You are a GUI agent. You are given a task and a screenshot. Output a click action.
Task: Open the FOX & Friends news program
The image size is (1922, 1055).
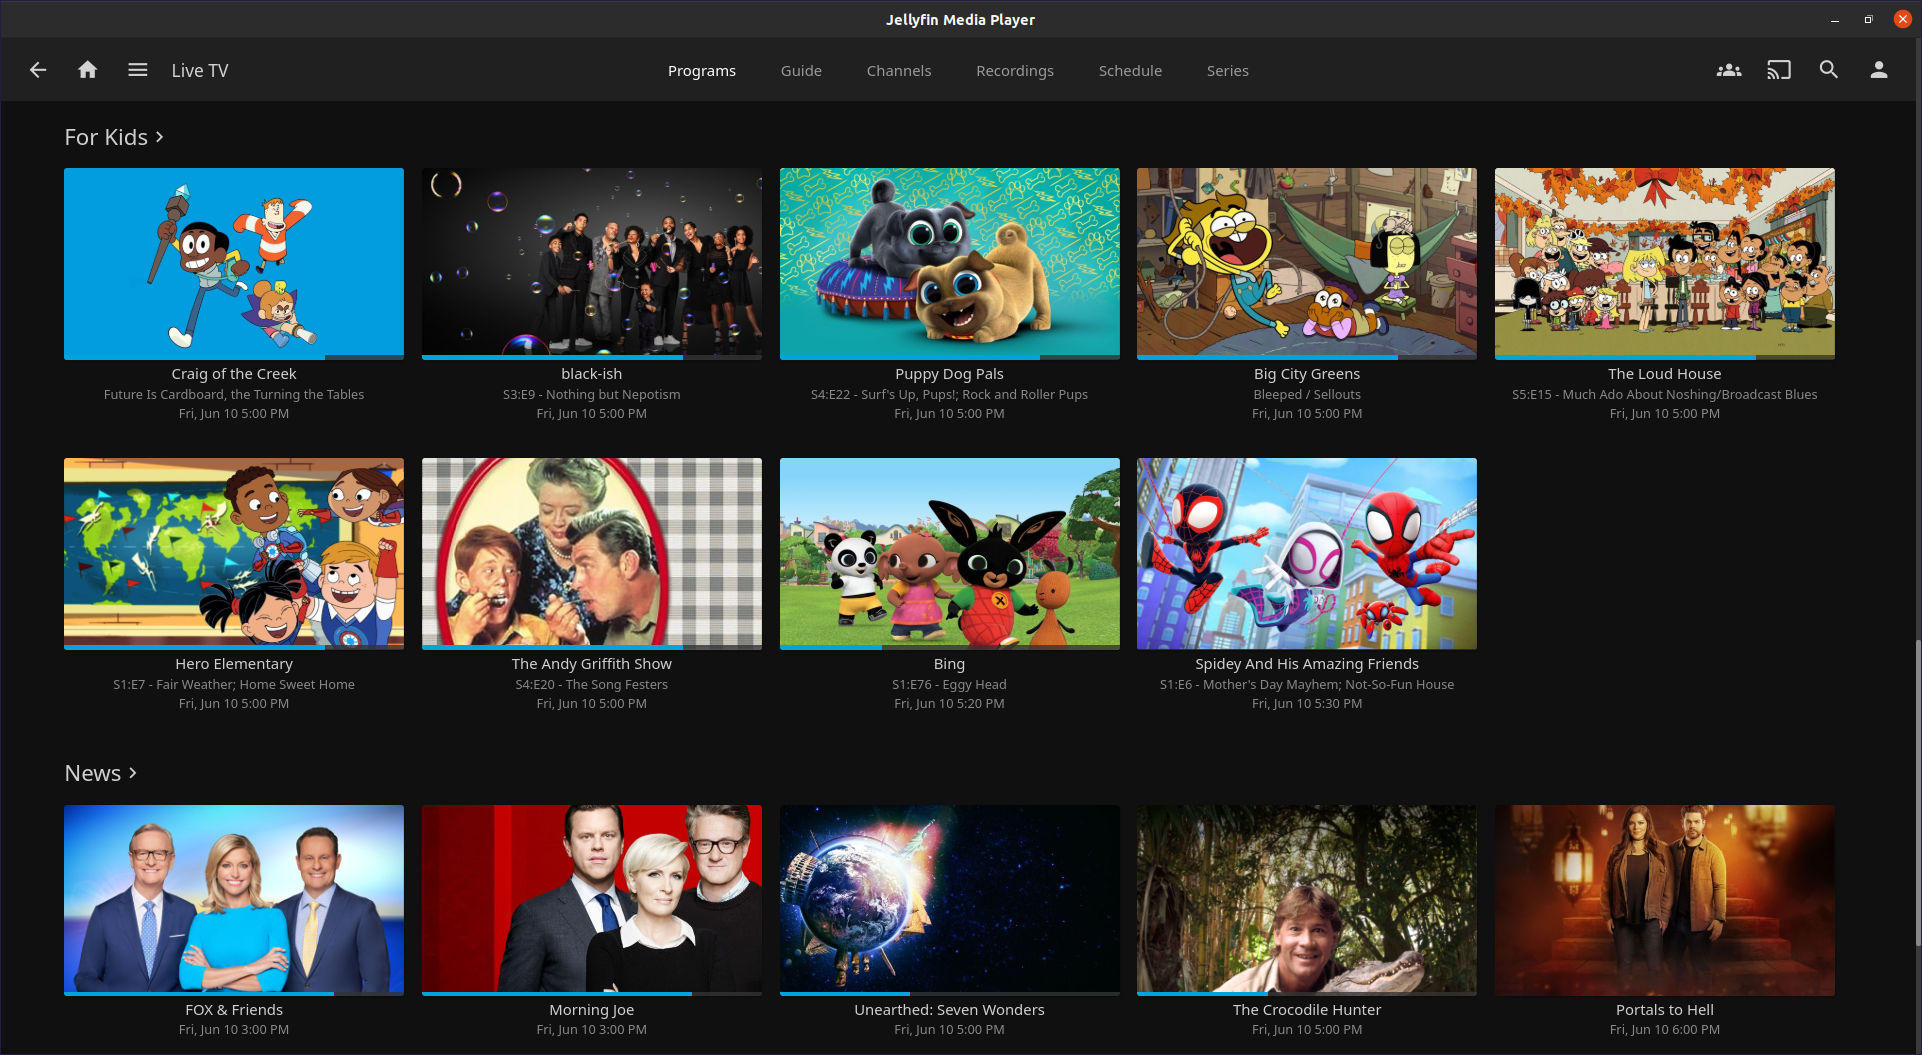[x=233, y=899]
